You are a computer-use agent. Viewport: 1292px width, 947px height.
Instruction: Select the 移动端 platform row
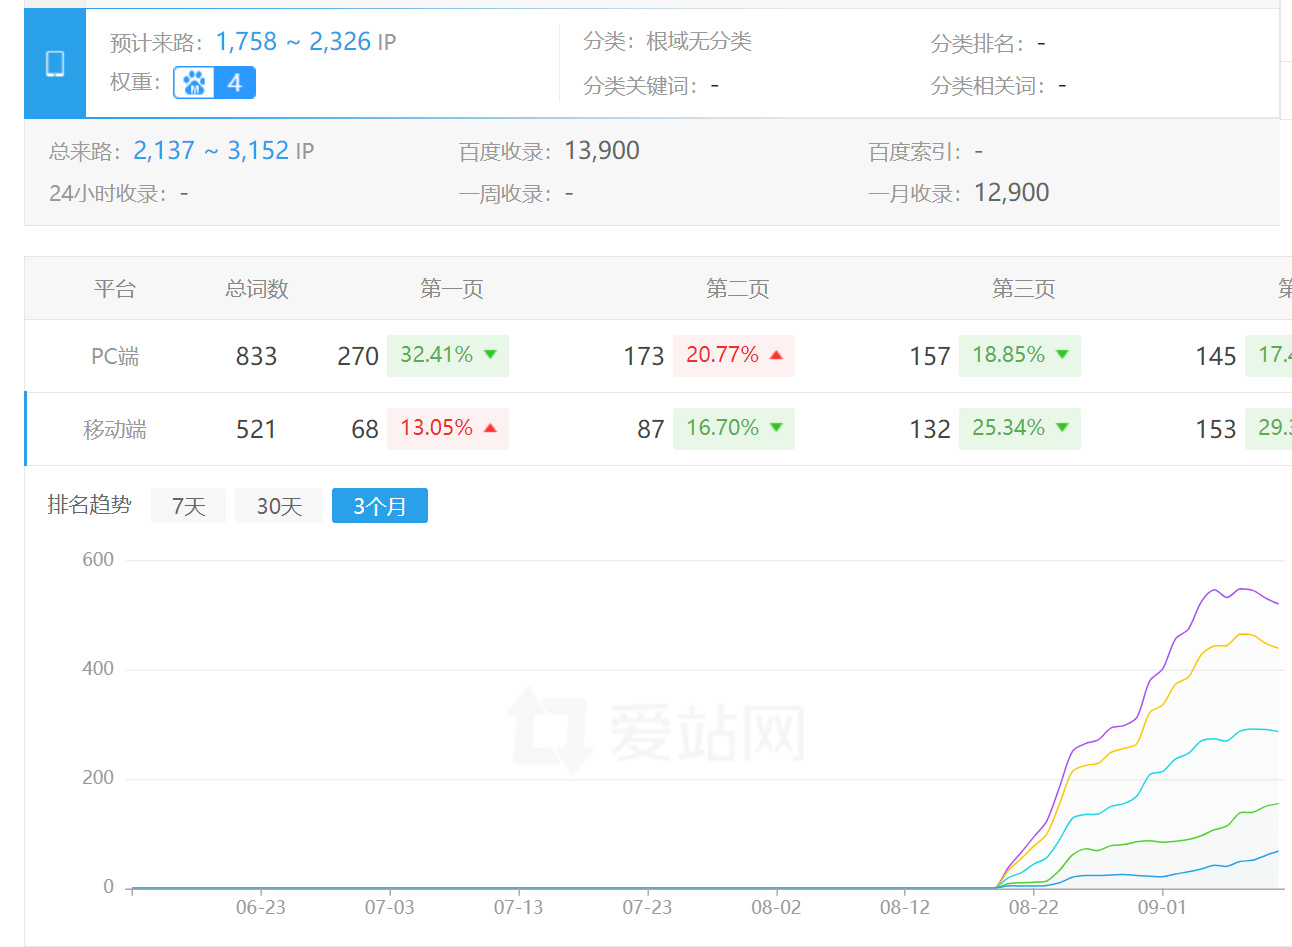[115, 429]
